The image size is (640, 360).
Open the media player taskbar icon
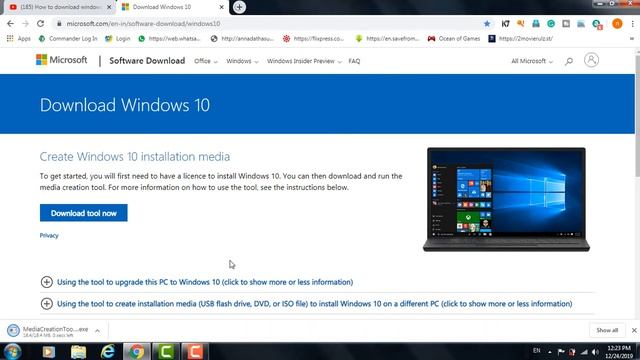(x=49, y=351)
